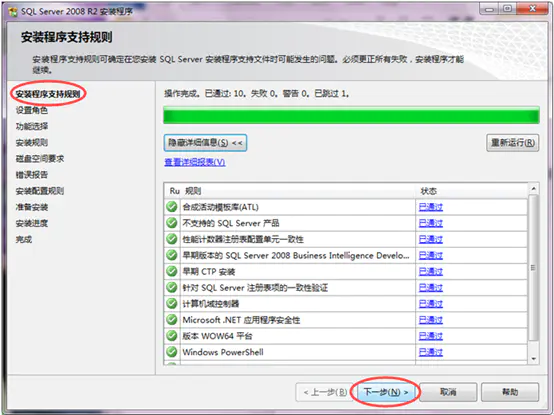Click the rules list scrollbar thumb
This screenshot has height=415, width=554.
click(533, 267)
